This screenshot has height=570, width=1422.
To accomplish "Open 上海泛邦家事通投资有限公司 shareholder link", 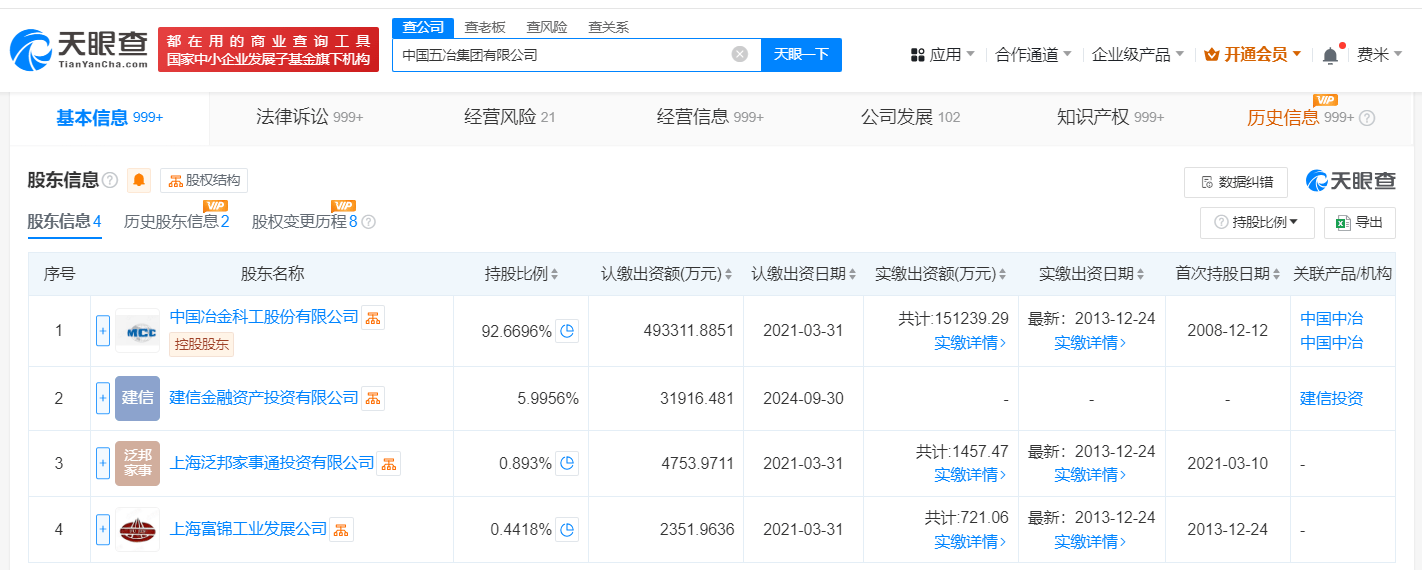I will tap(272, 463).
